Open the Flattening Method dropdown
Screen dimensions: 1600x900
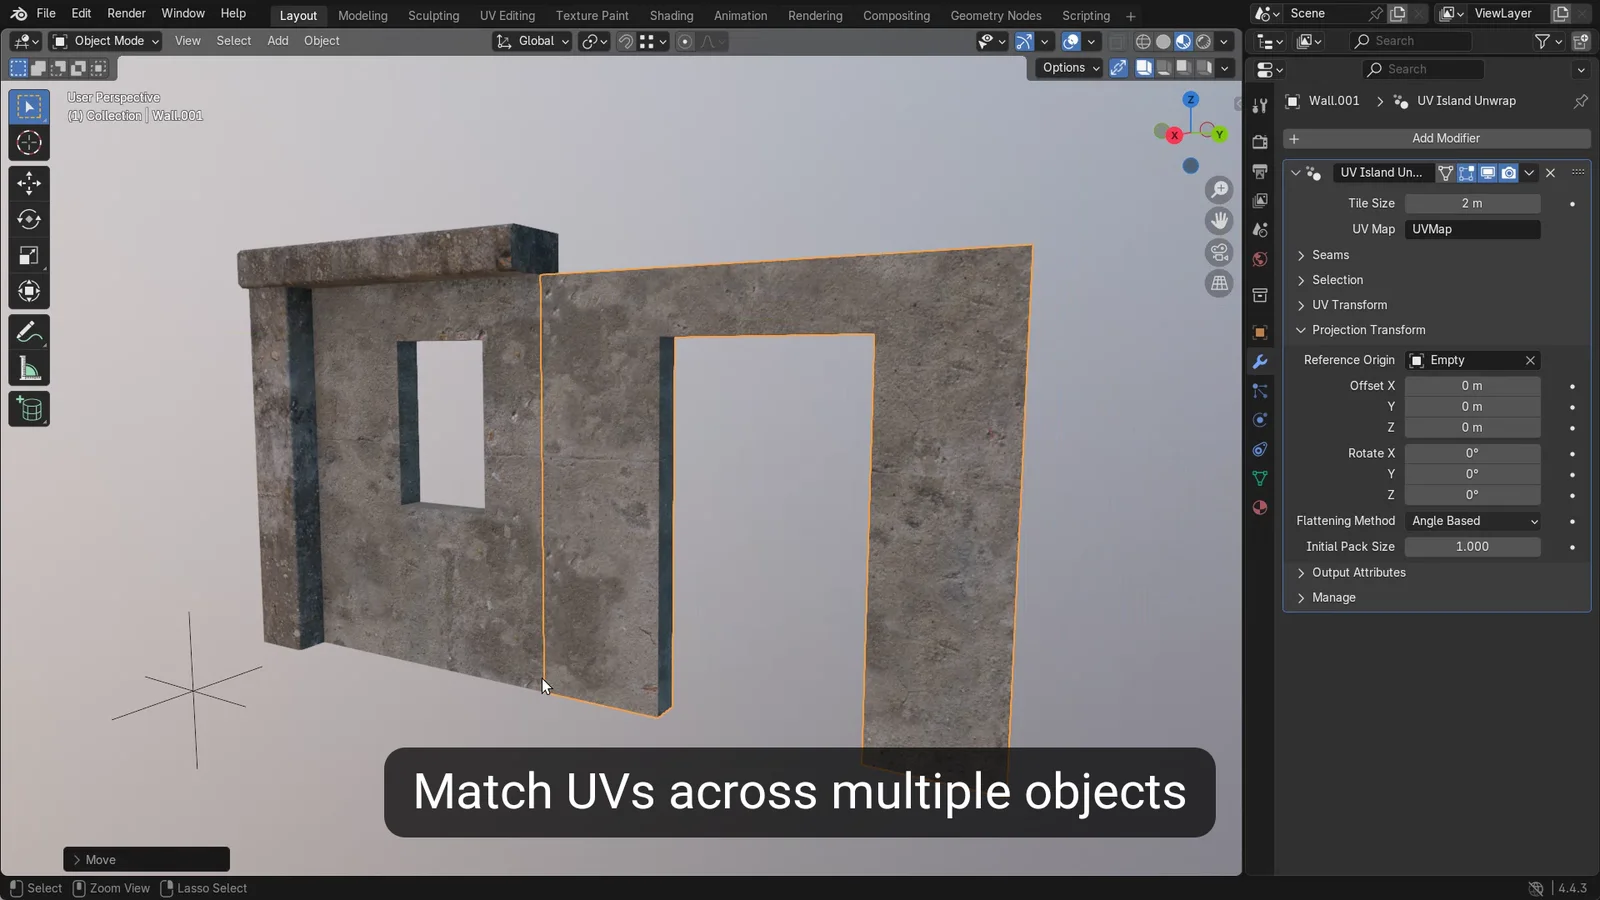click(x=1472, y=520)
